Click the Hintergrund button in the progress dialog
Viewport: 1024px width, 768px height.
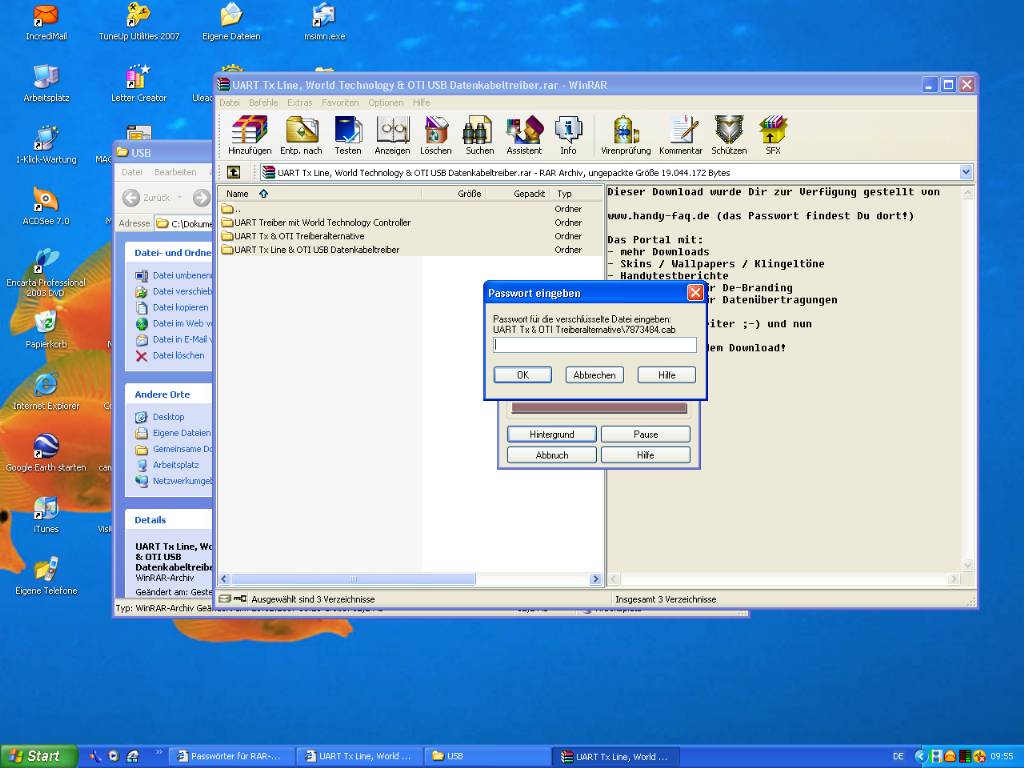(x=552, y=434)
